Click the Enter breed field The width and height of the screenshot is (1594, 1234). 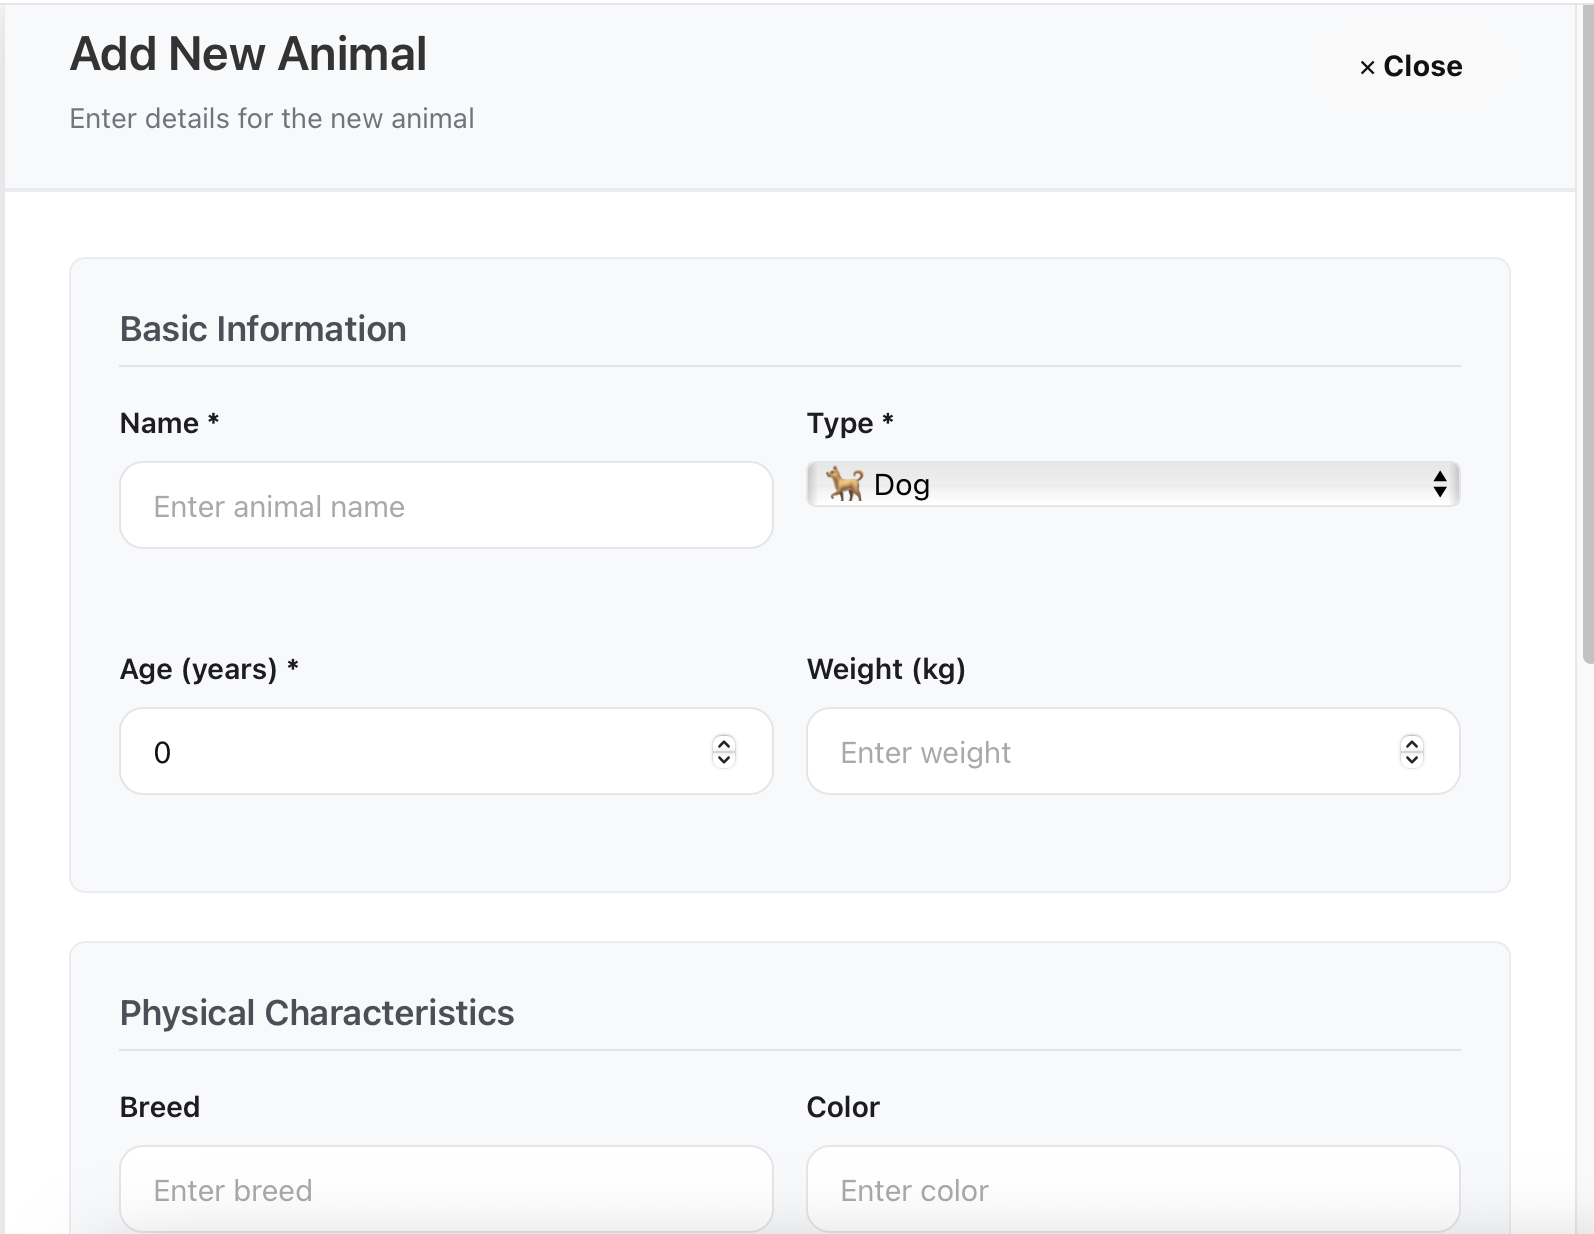(445, 1189)
